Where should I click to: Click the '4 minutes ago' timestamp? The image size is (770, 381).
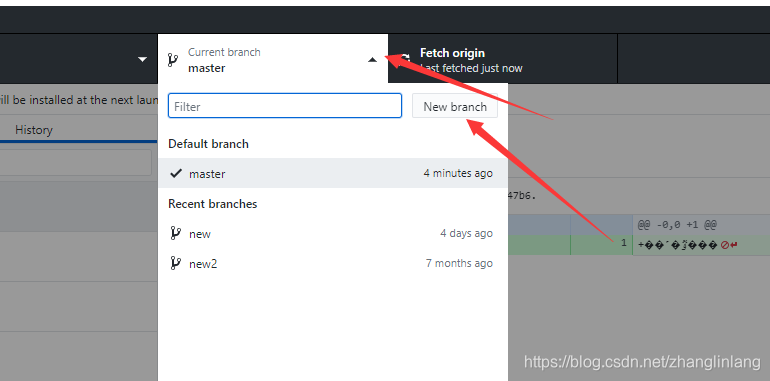pyautogui.click(x=458, y=173)
